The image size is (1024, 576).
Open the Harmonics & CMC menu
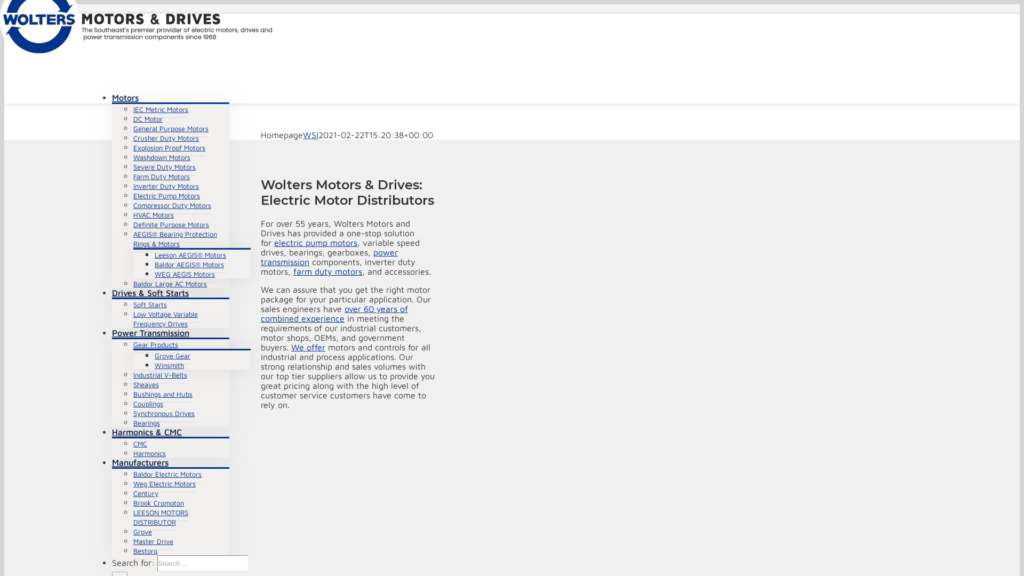[146, 432]
